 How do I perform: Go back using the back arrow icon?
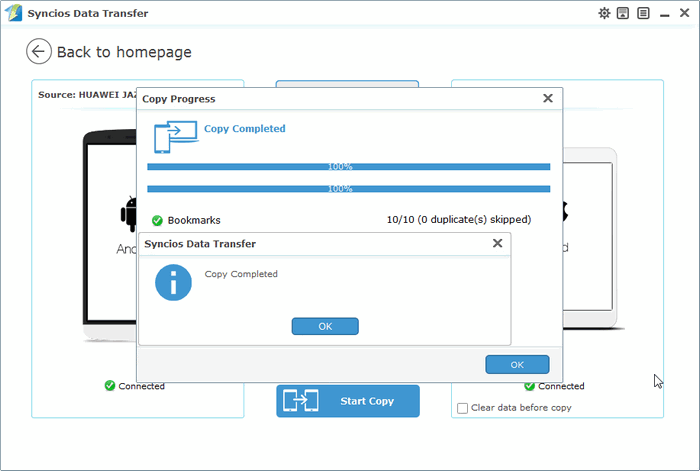[x=39, y=51]
